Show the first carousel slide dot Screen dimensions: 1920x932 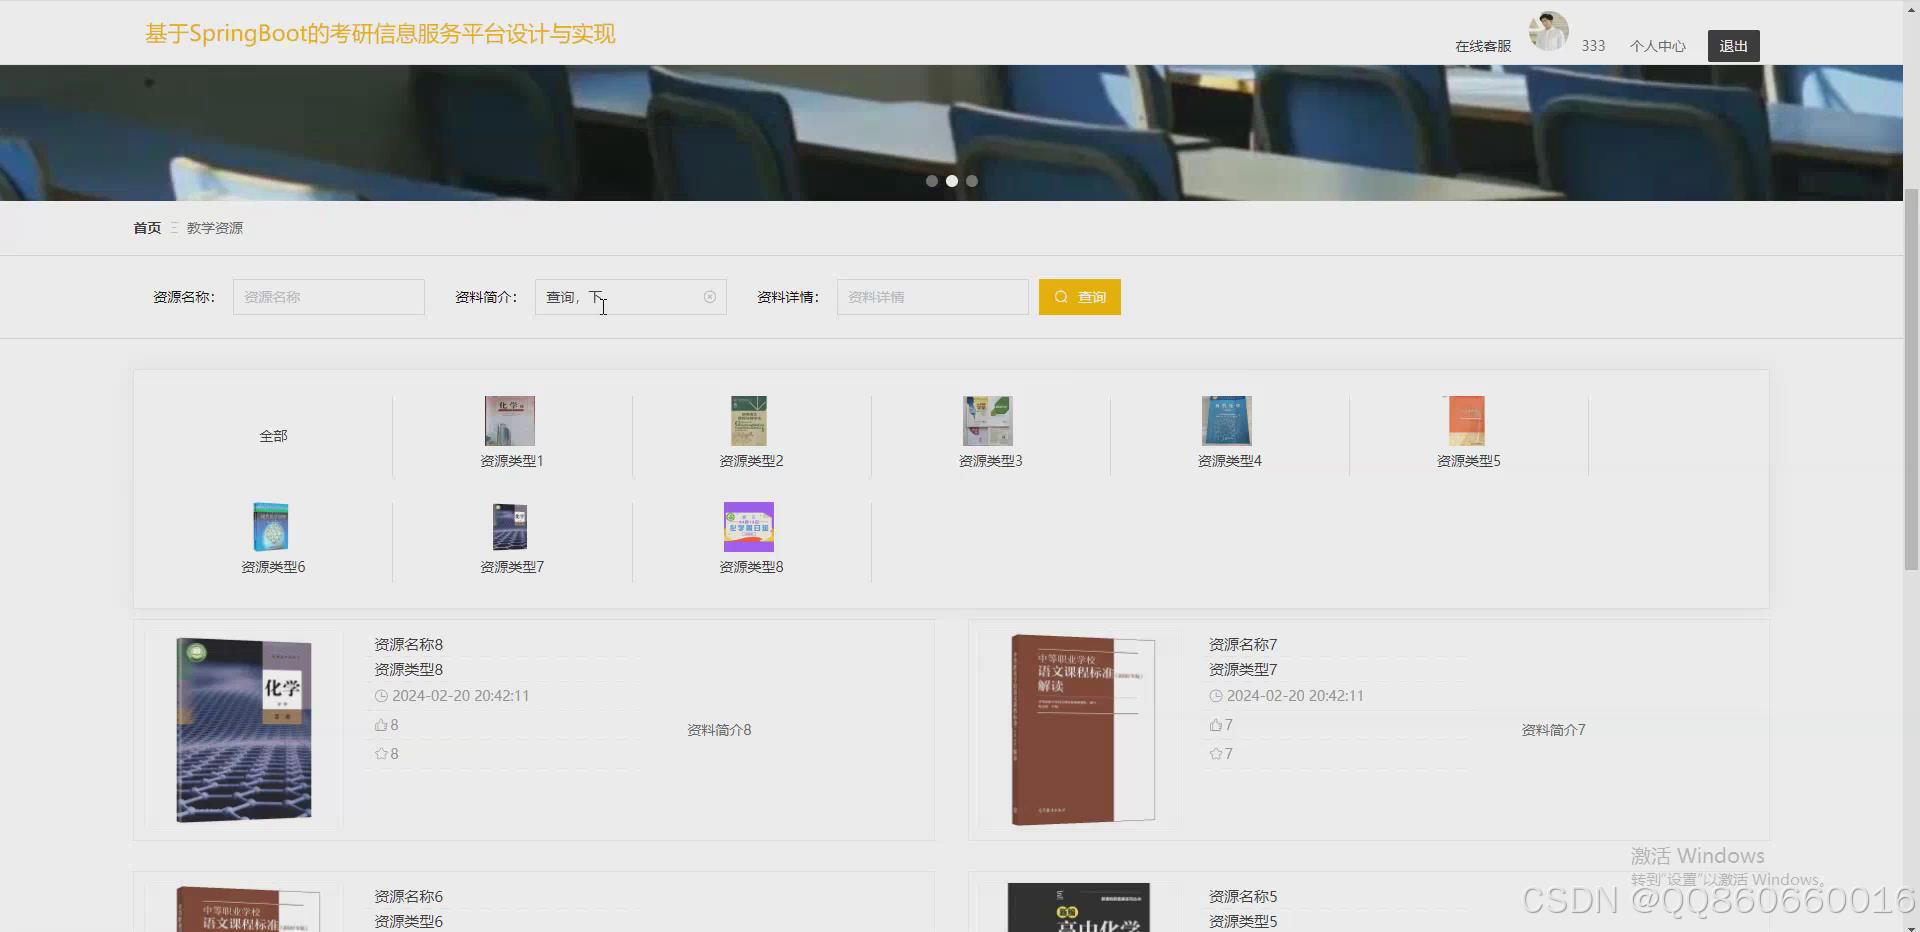click(x=932, y=181)
